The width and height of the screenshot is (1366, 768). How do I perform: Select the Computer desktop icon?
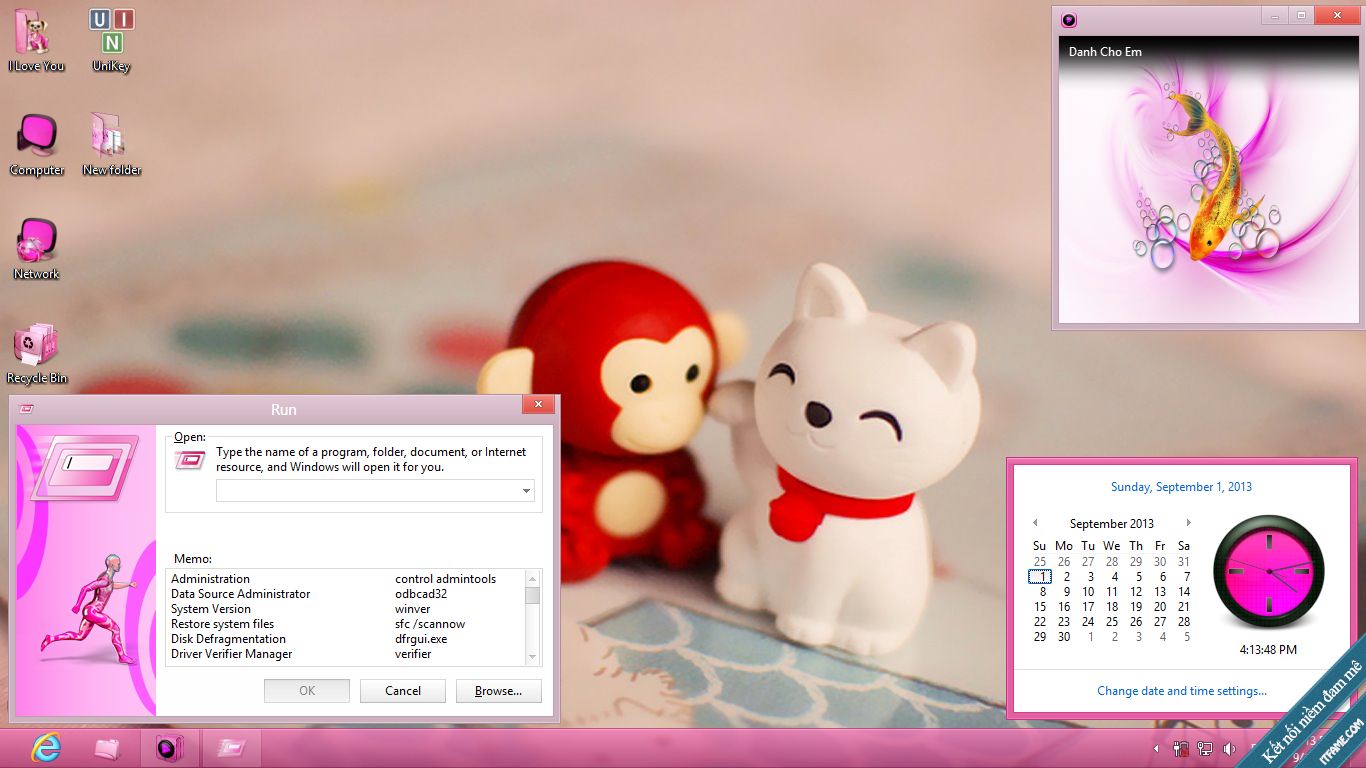coord(37,144)
